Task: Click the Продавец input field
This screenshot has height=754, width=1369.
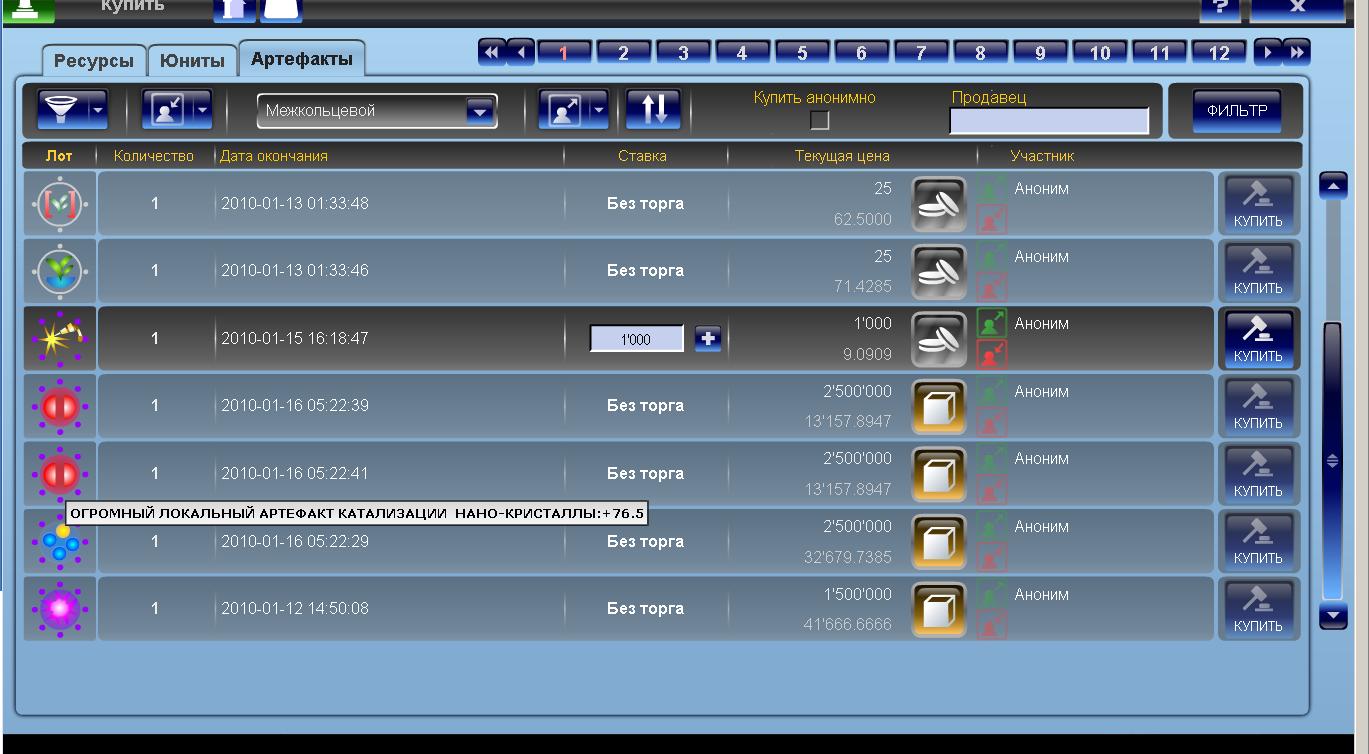Action: tap(1049, 121)
